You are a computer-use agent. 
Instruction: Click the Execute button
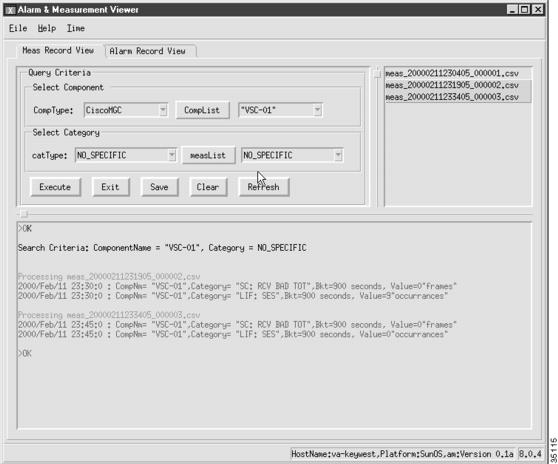(55, 187)
